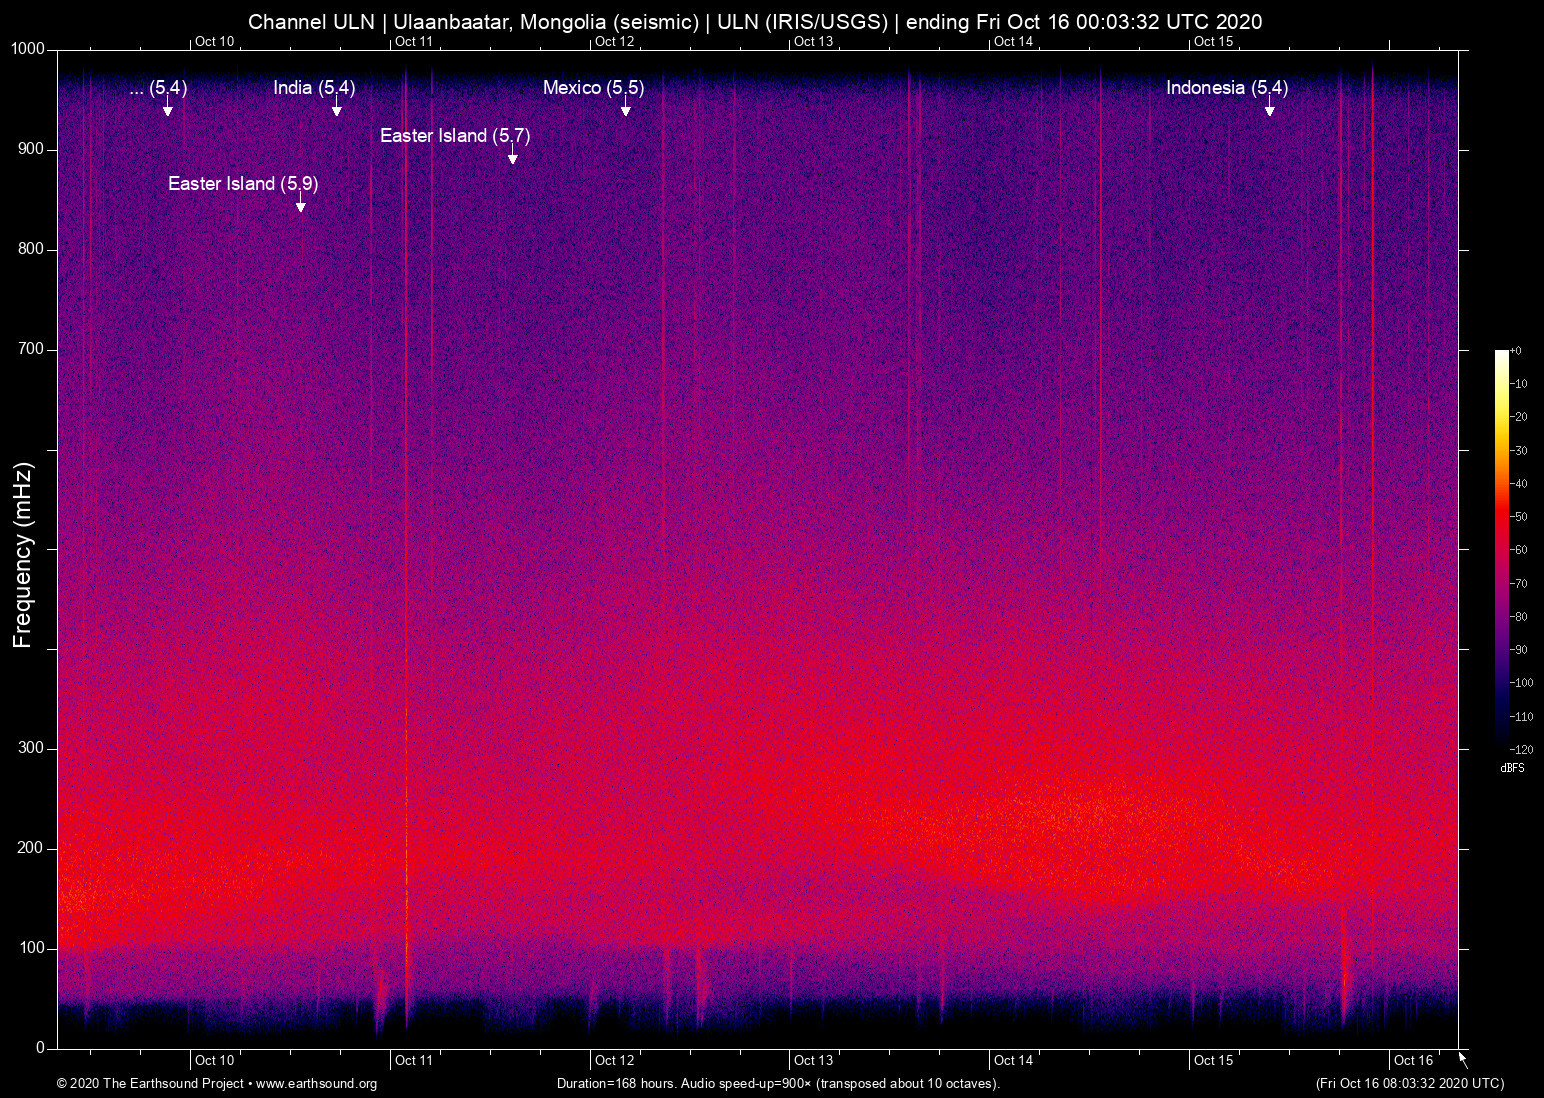Click the Frequency (mHz) axis title

click(x=22, y=555)
